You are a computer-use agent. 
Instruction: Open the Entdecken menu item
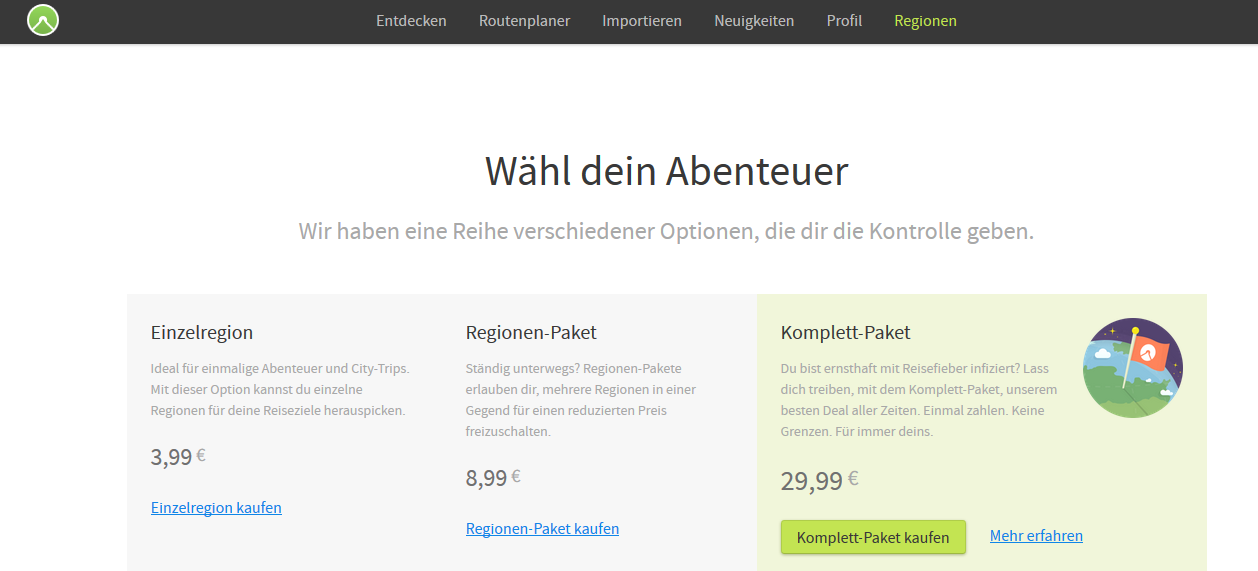point(411,20)
